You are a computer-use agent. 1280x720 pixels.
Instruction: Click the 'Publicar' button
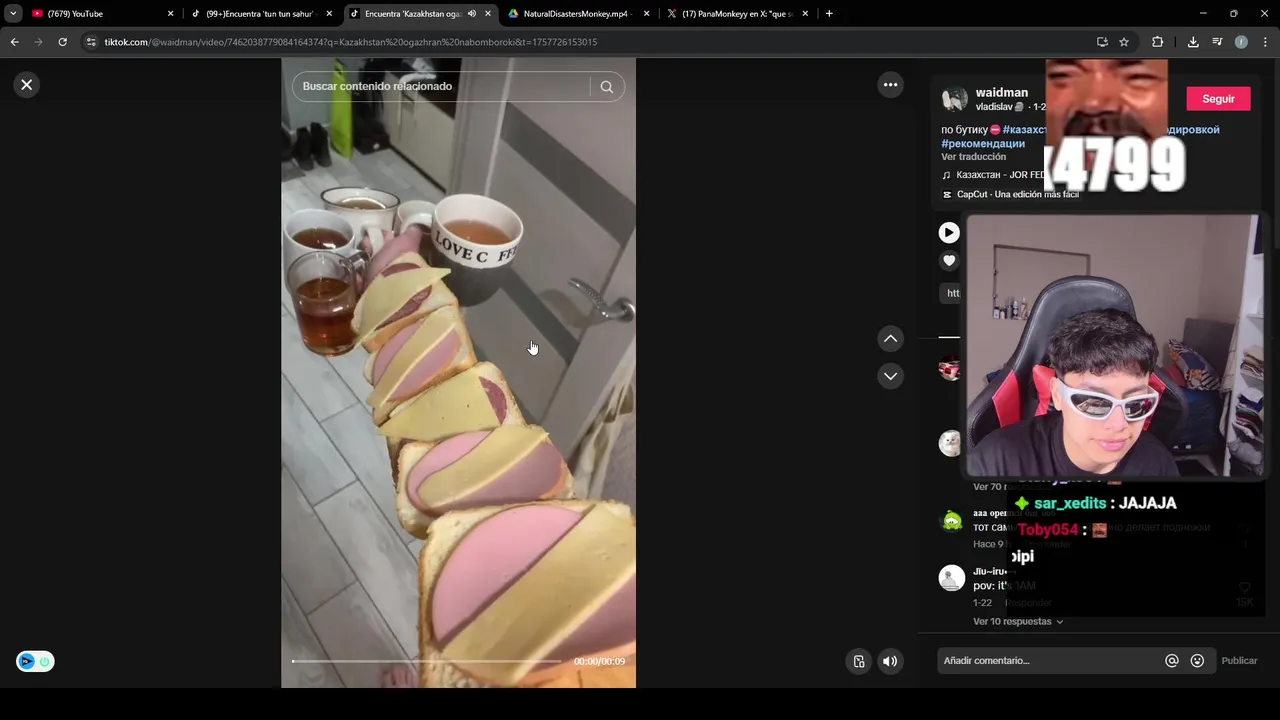[x=1239, y=661]
